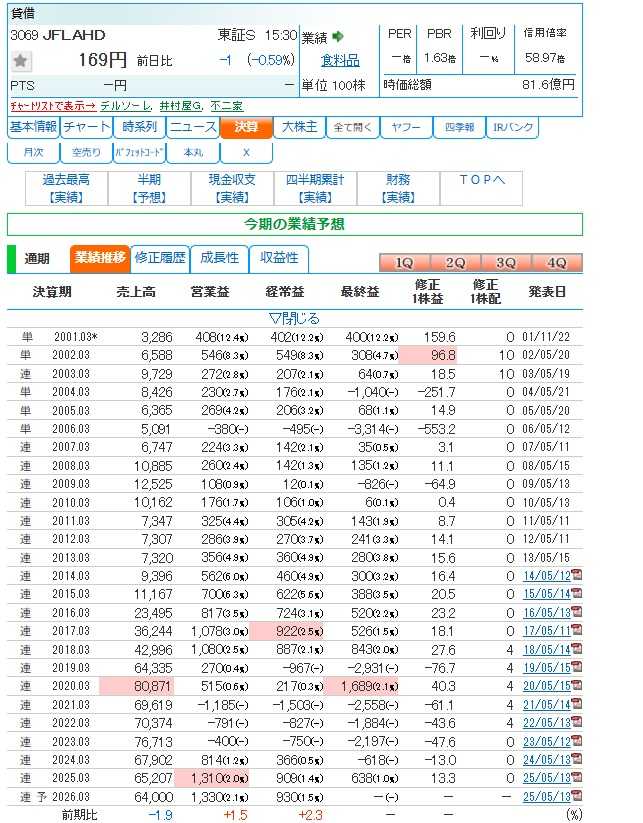Open PDF icon beside 18/05/14

point(577,649)
